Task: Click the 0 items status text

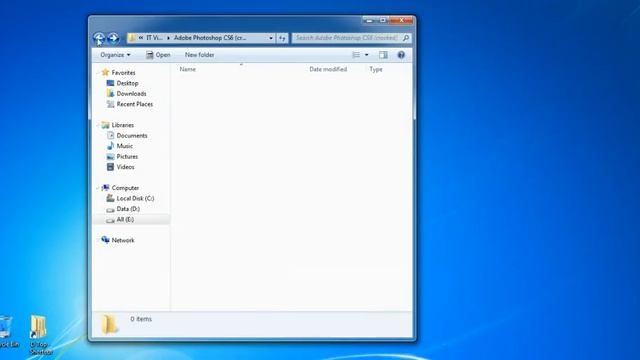Action: (x=141, y=319)
